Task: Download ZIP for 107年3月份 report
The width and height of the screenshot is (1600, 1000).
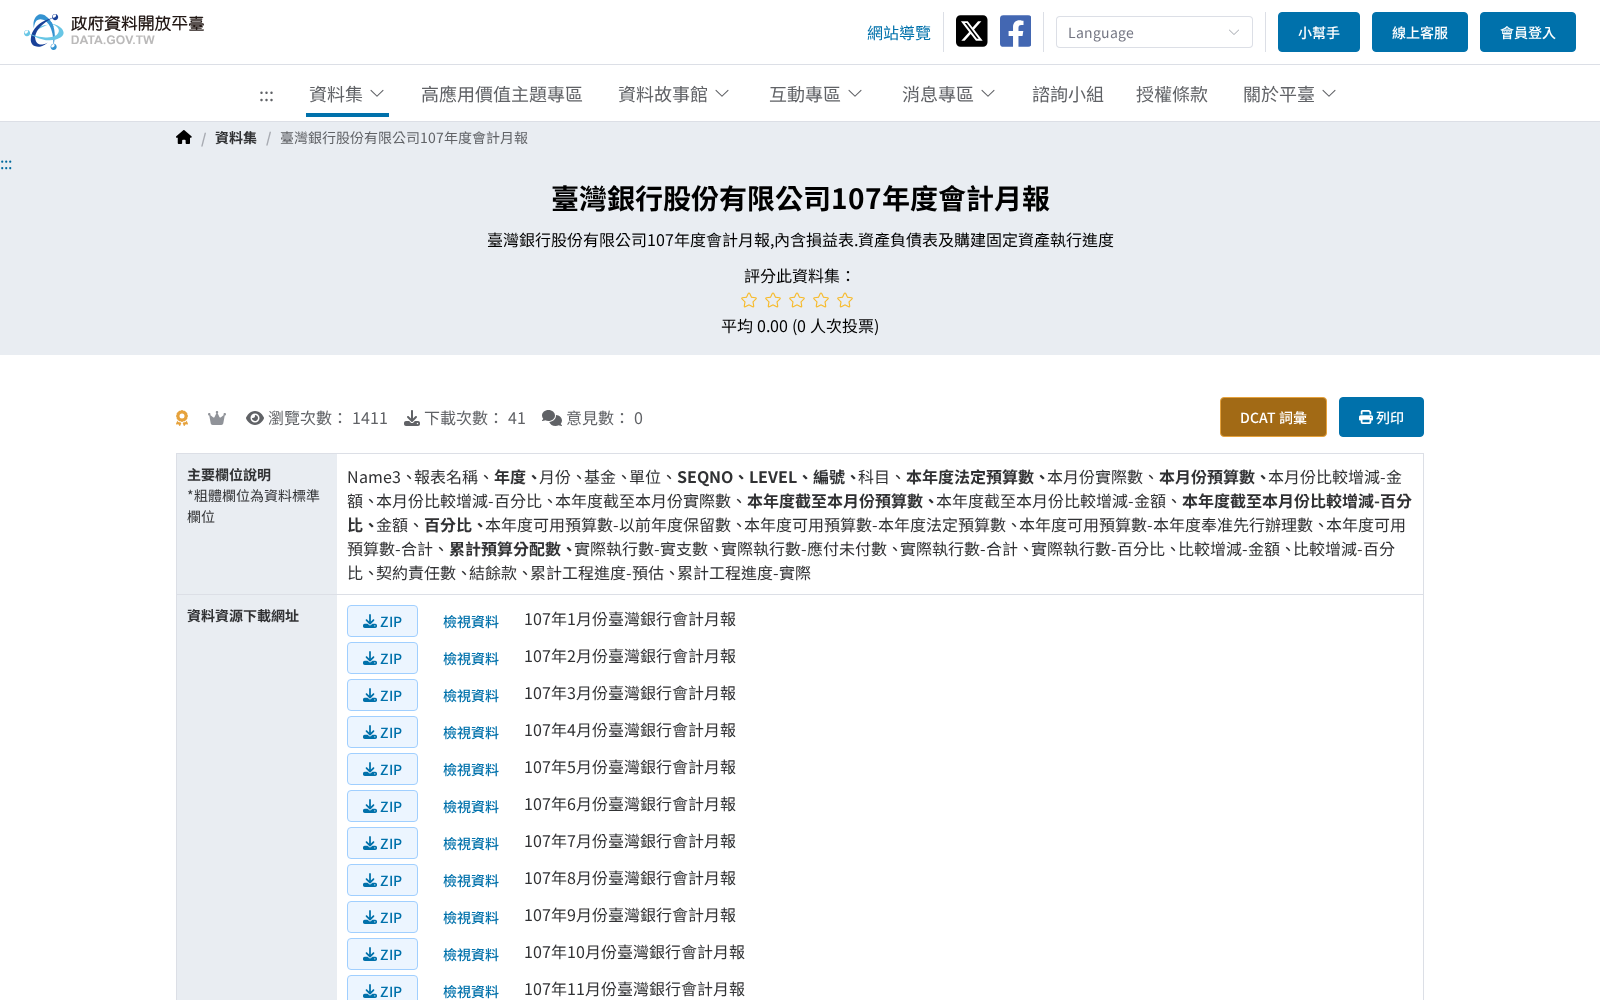Action: tap(382, 695)
